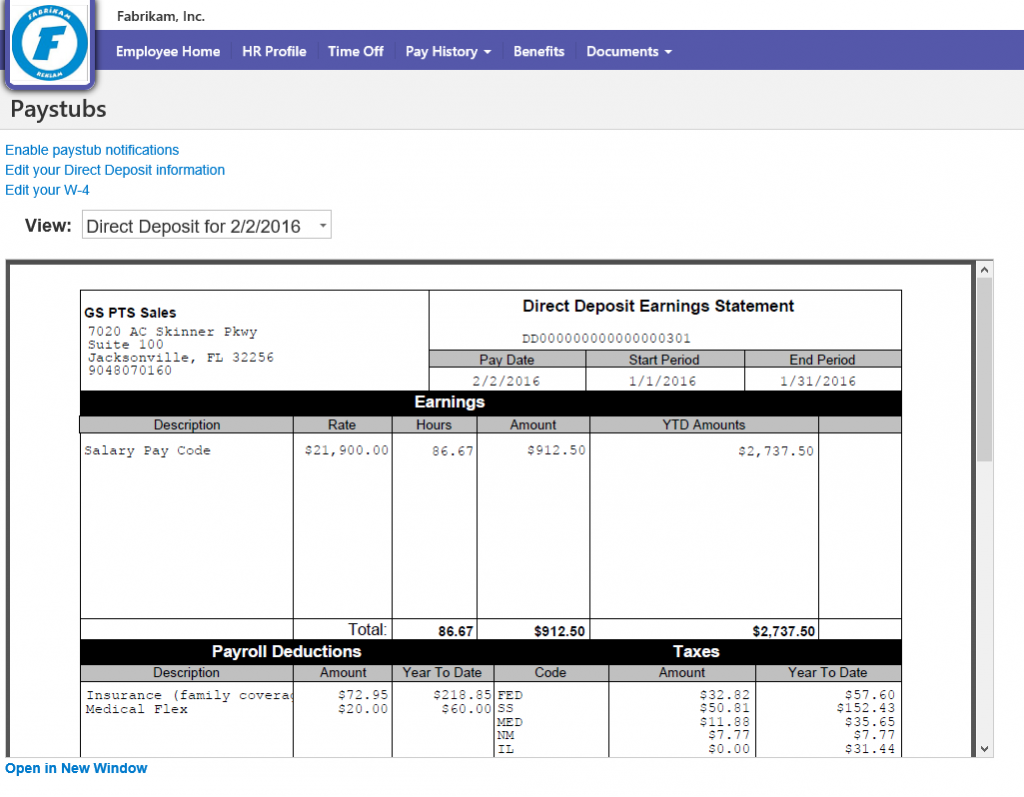Expand the Pay History dropdown menu
1024x797 pixels.
(x=448, y=52)
